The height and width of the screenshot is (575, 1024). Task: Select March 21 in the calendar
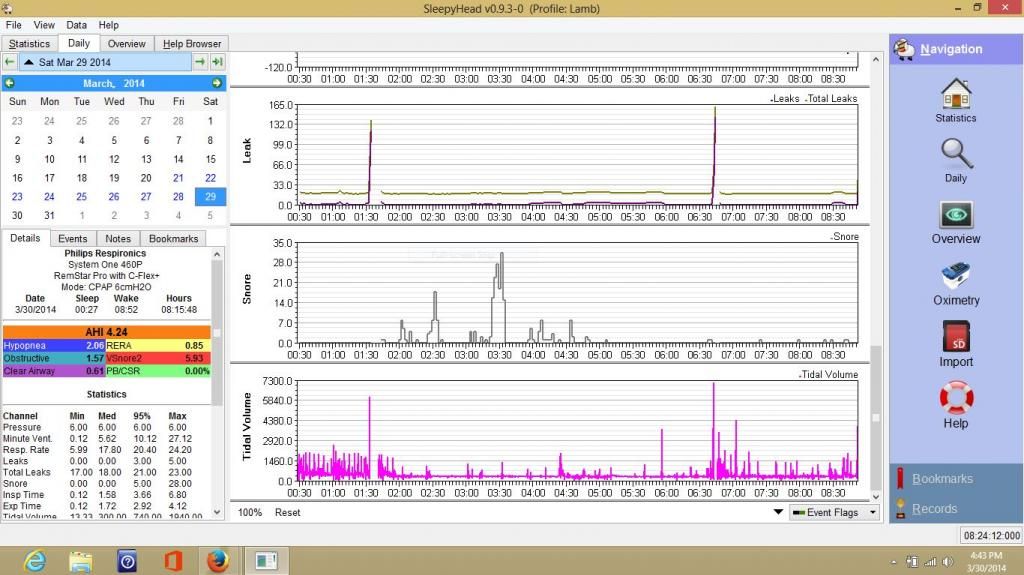[x=178, y=178]
